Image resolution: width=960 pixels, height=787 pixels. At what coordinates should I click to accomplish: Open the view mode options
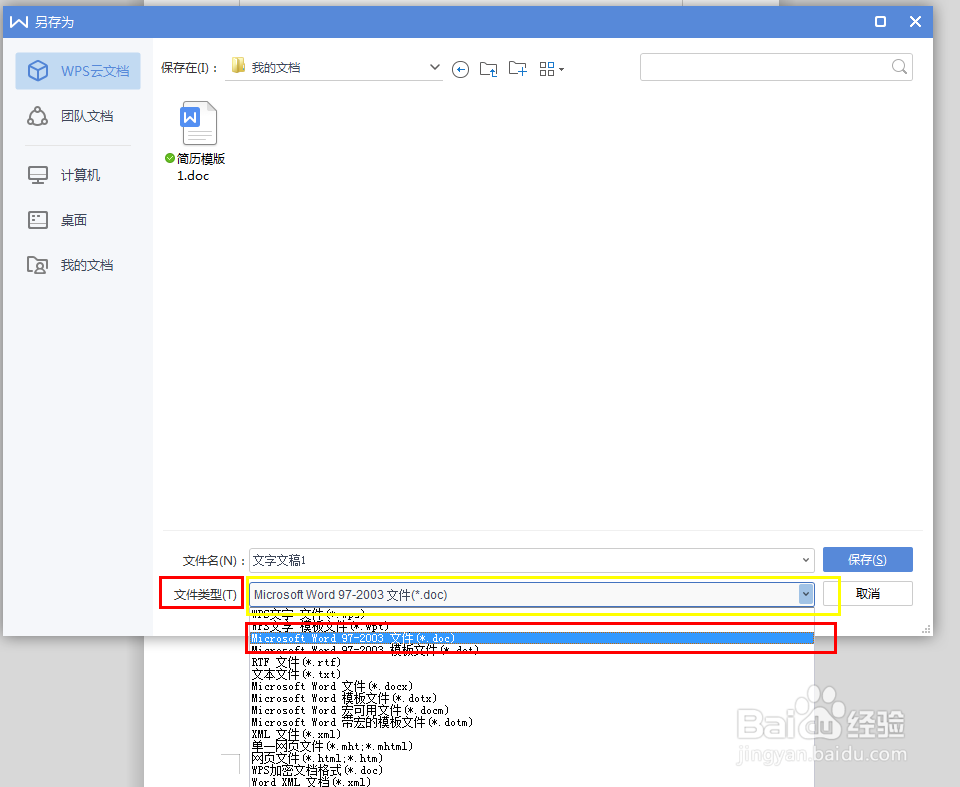[551, 69]
